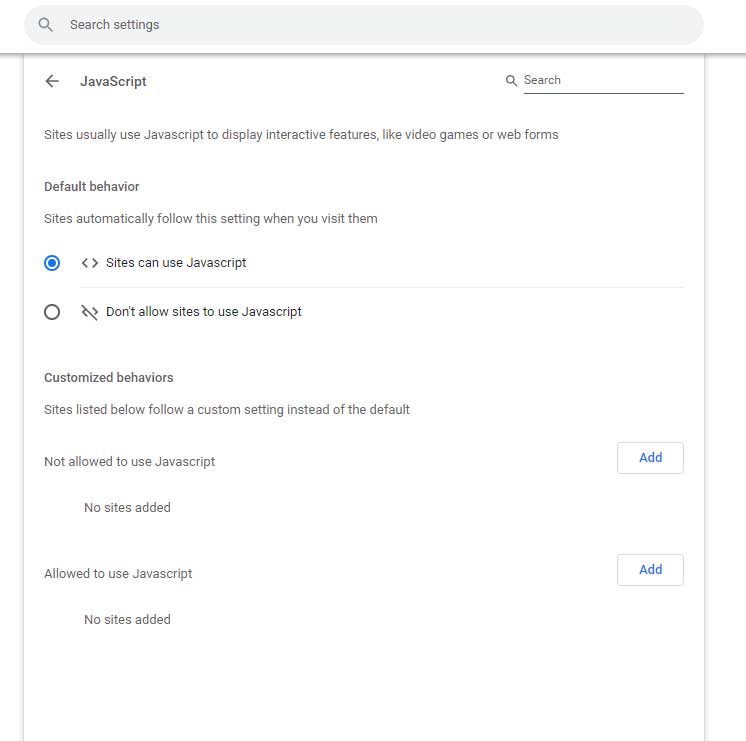The image size is (746, 741).
Task: Select the Sites can use Javascript radio button
Action: (52, 263)
